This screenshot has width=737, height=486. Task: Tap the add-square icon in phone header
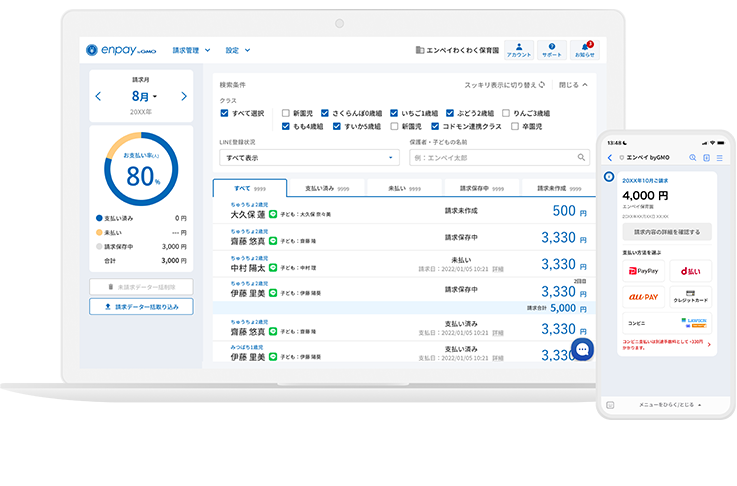point(706,158)
